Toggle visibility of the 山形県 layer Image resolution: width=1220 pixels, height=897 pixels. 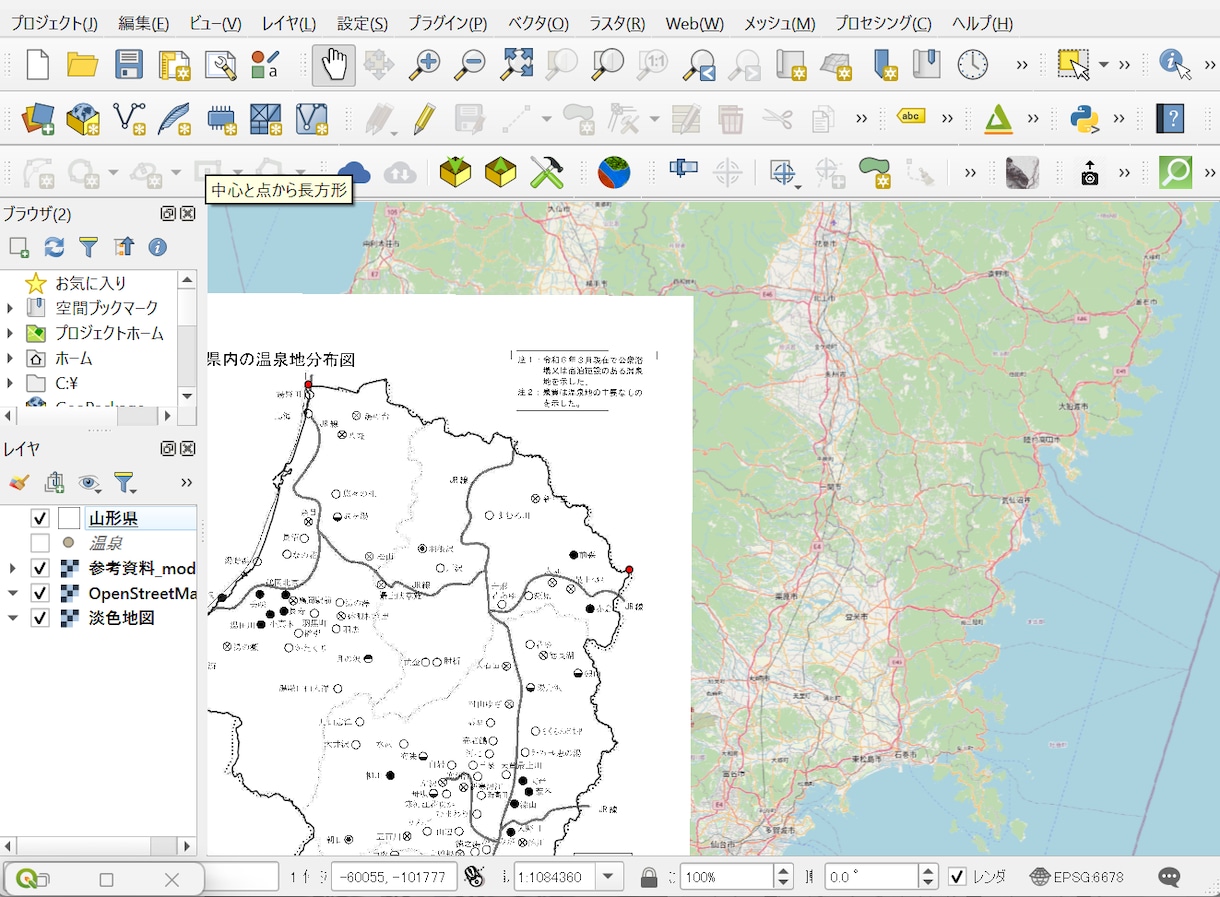[x=40, y=518]
